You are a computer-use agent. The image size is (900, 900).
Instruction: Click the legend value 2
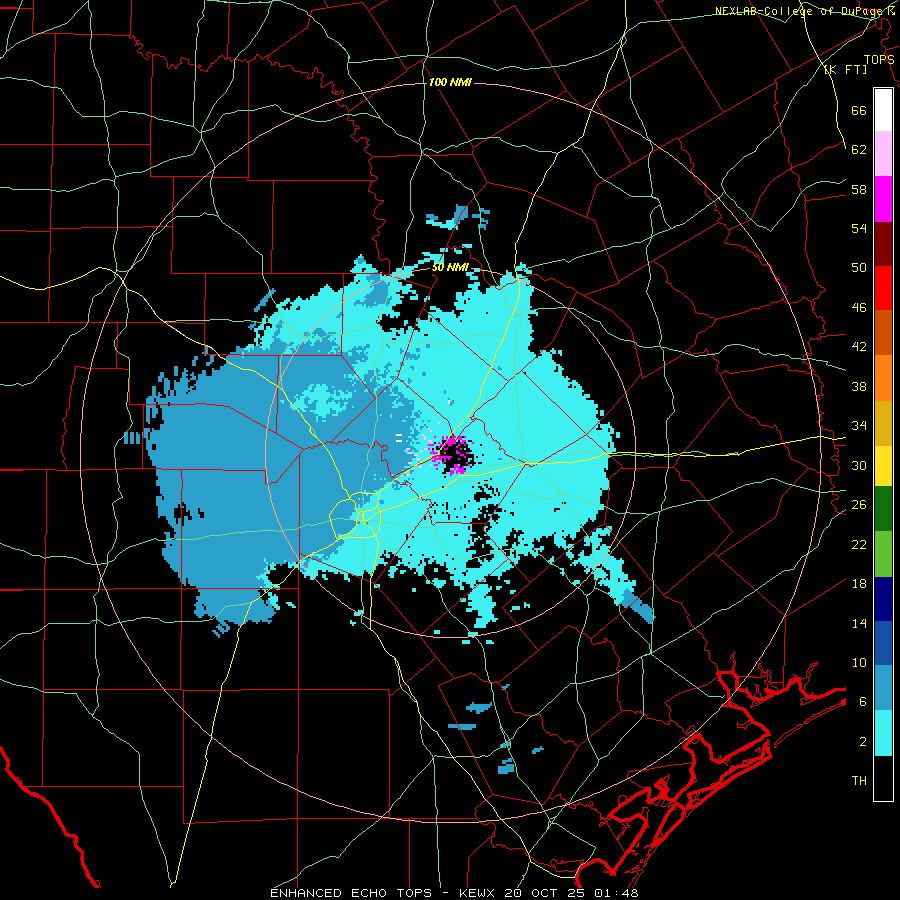pos(863,742)
